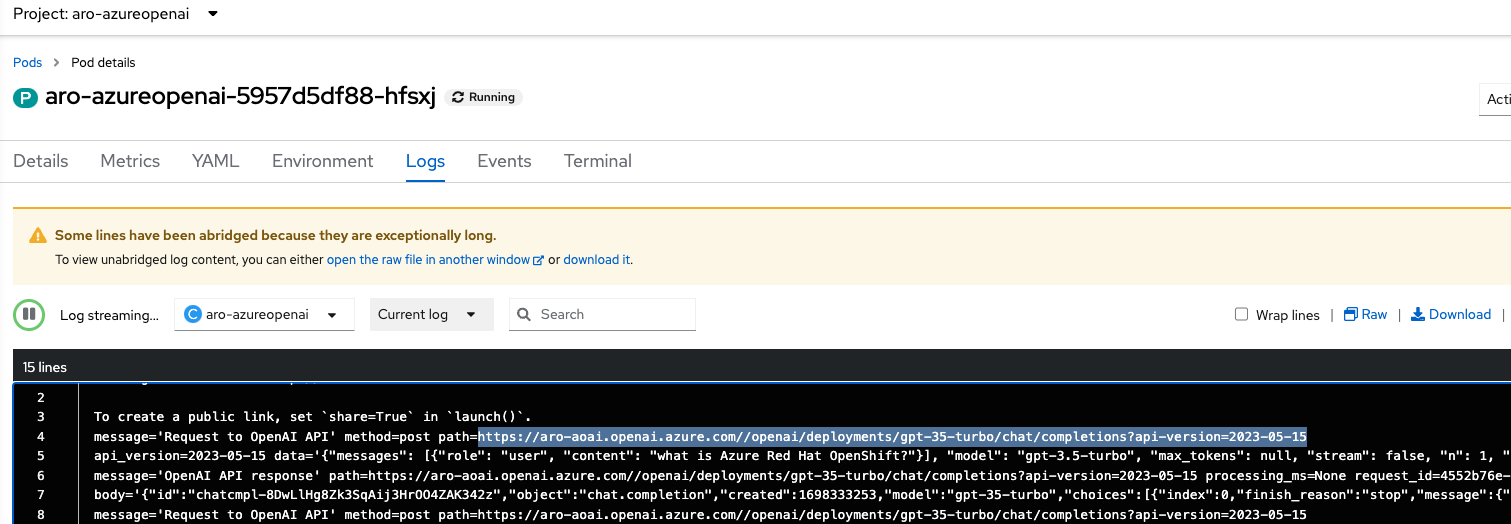This screenshot has width=1511, height=524.
Task: Pause log streaming
Action: point(29,314)
